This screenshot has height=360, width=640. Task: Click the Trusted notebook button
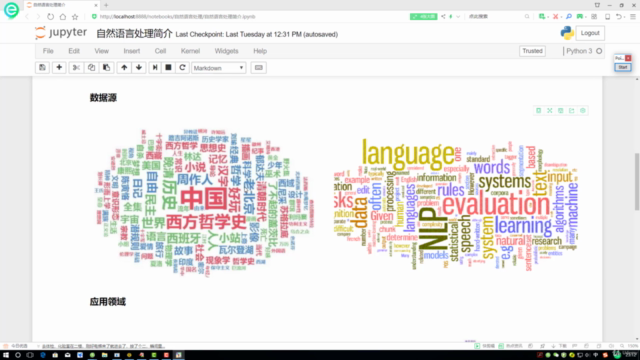532,51
